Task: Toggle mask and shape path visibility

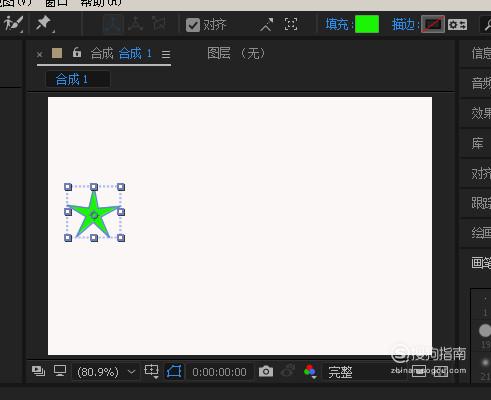Action: click(174, 371)
